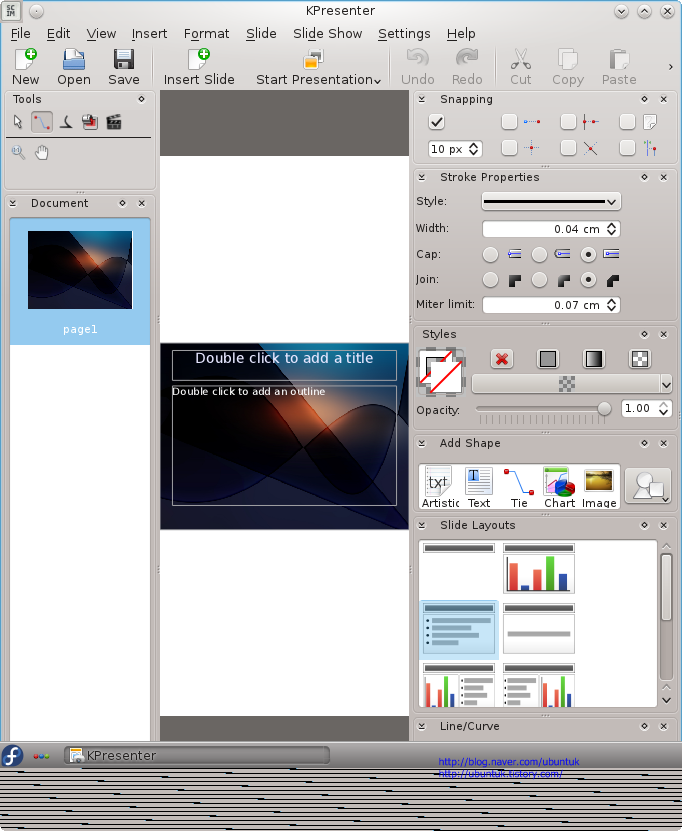682x831 pixels.
Task: Open a file using the Open icon
Action: 74,67
